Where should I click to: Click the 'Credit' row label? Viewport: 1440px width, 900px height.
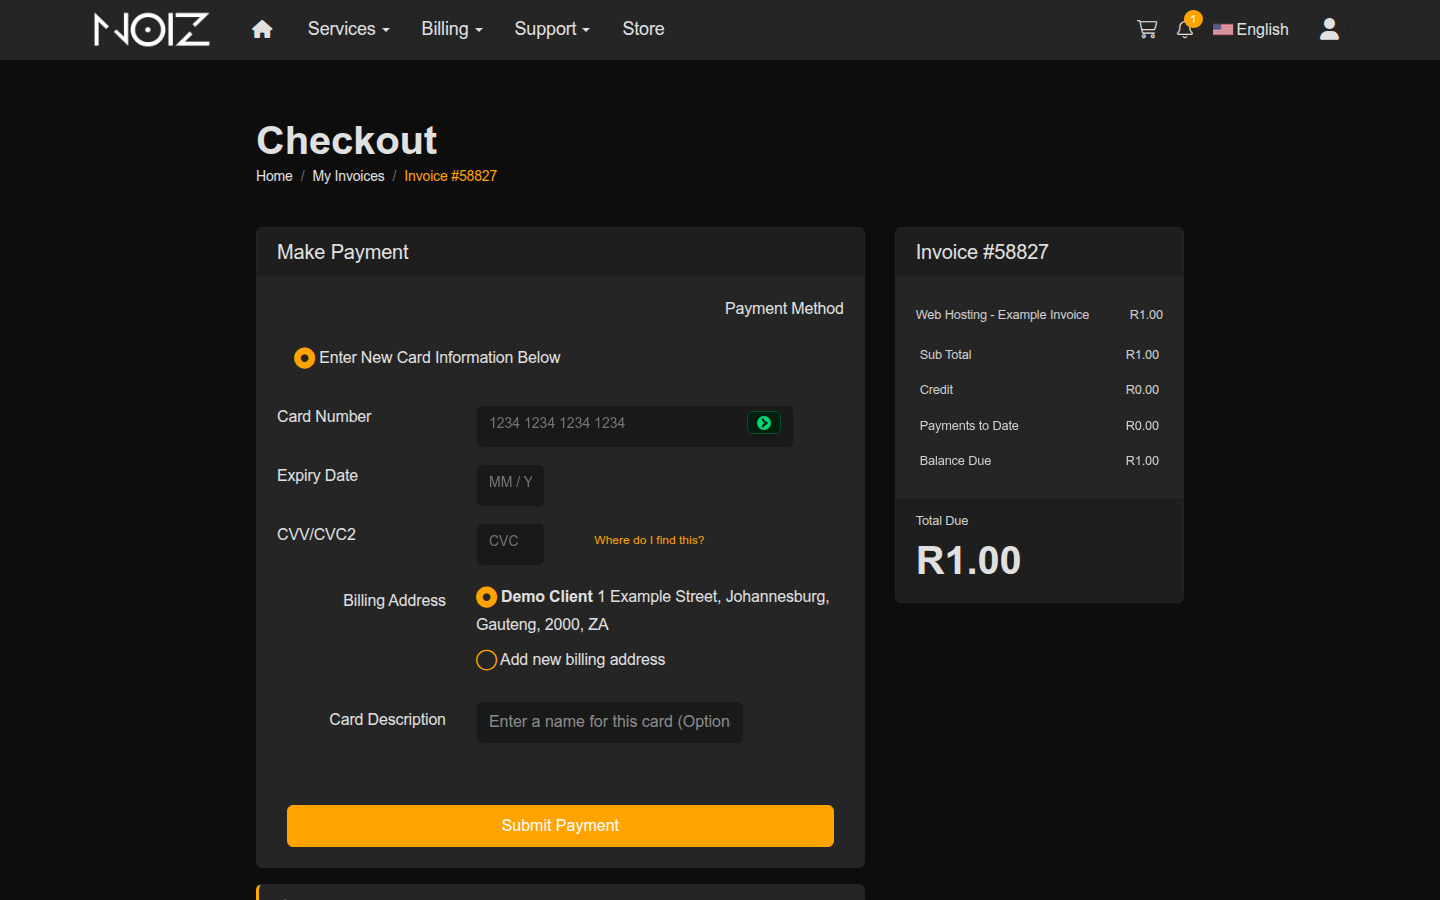coord(936,390)
